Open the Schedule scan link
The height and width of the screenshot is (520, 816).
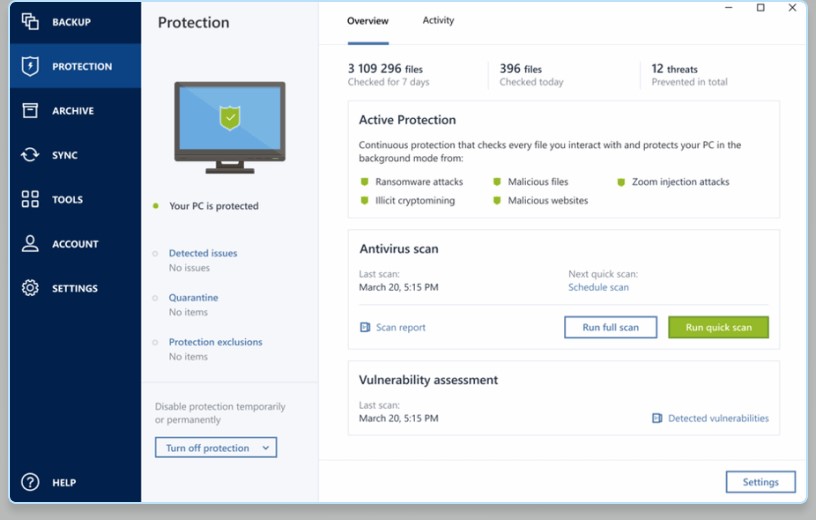click(598, 287)
